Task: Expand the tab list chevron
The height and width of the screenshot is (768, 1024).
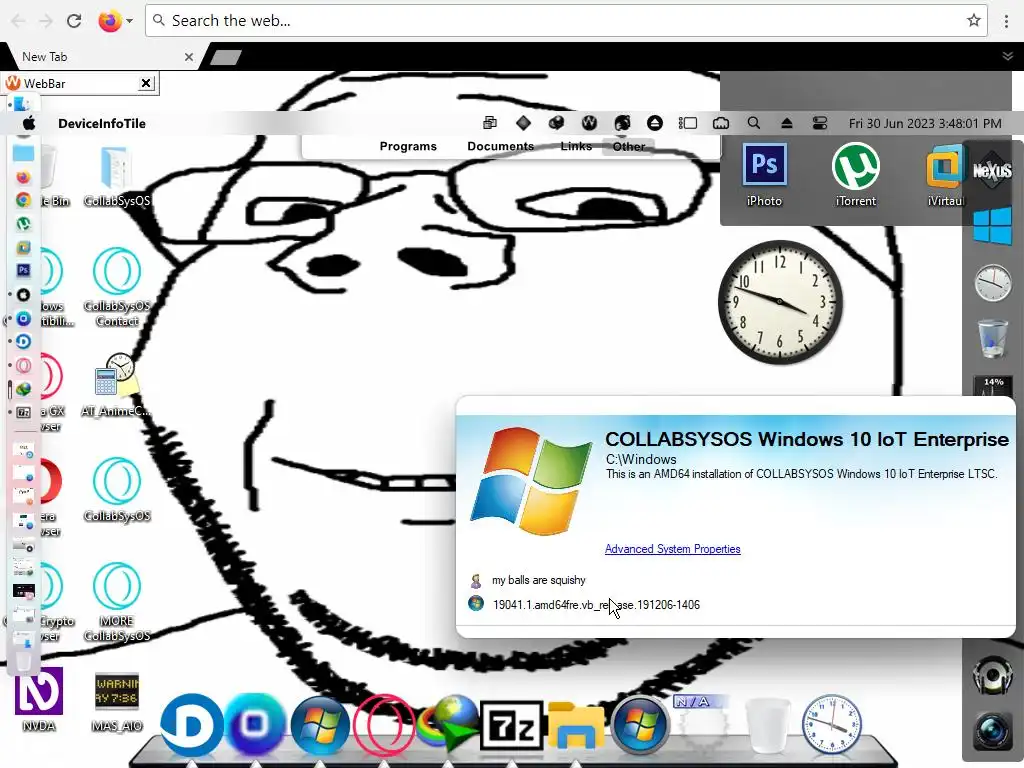Action: [x=1008, y=56]
